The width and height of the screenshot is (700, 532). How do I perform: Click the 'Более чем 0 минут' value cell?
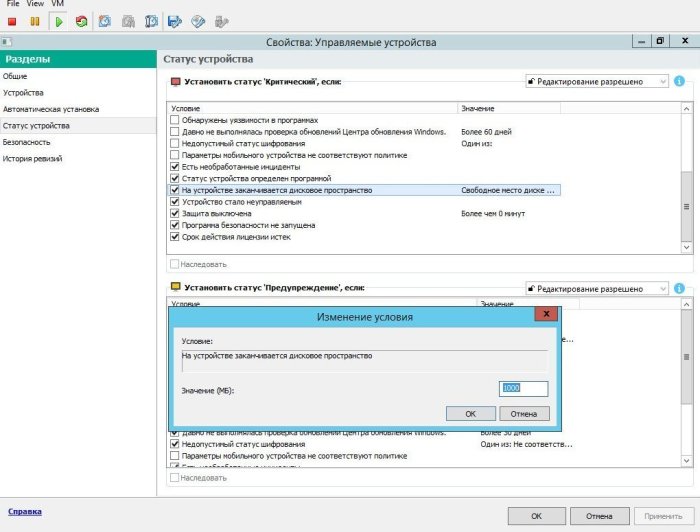click(x=493, y=213)
